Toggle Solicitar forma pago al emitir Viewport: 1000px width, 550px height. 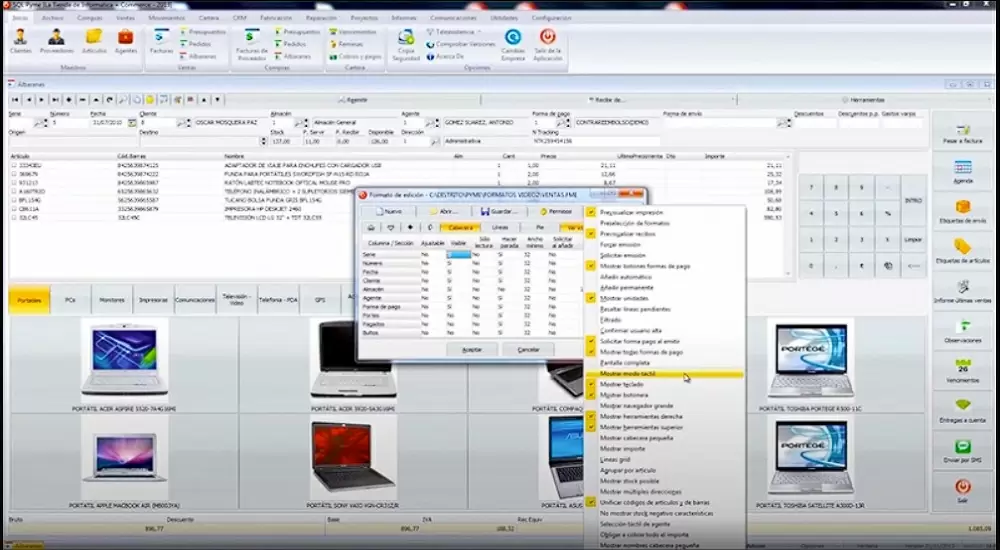point(640,341)
